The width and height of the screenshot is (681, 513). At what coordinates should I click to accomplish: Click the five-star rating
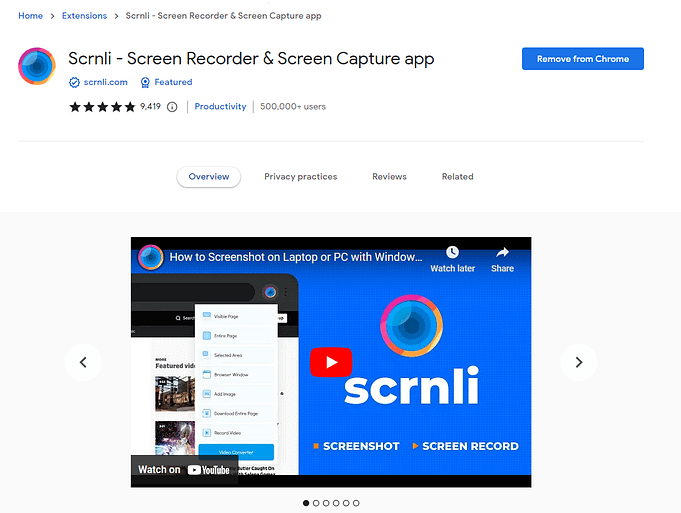click(x=102, y=107)
